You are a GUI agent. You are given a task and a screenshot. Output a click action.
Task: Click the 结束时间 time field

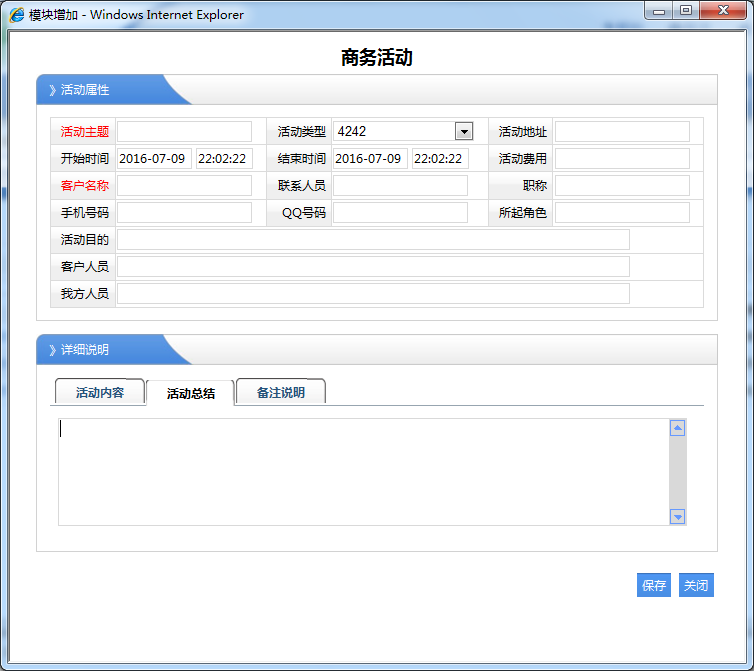click(x=440, y=159)
